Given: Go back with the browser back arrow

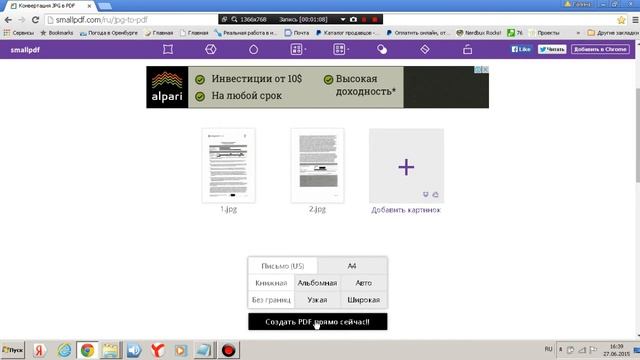Looking at the screenshot, I should [x=8, y=20].
